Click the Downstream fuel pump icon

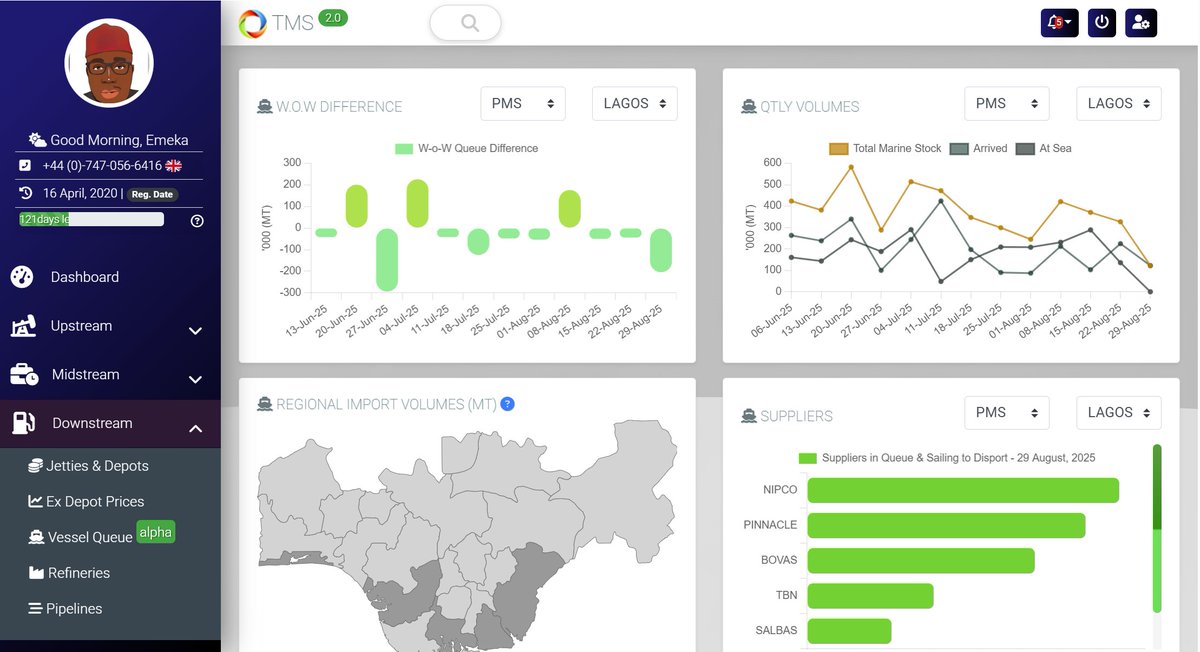pos(23,423)
